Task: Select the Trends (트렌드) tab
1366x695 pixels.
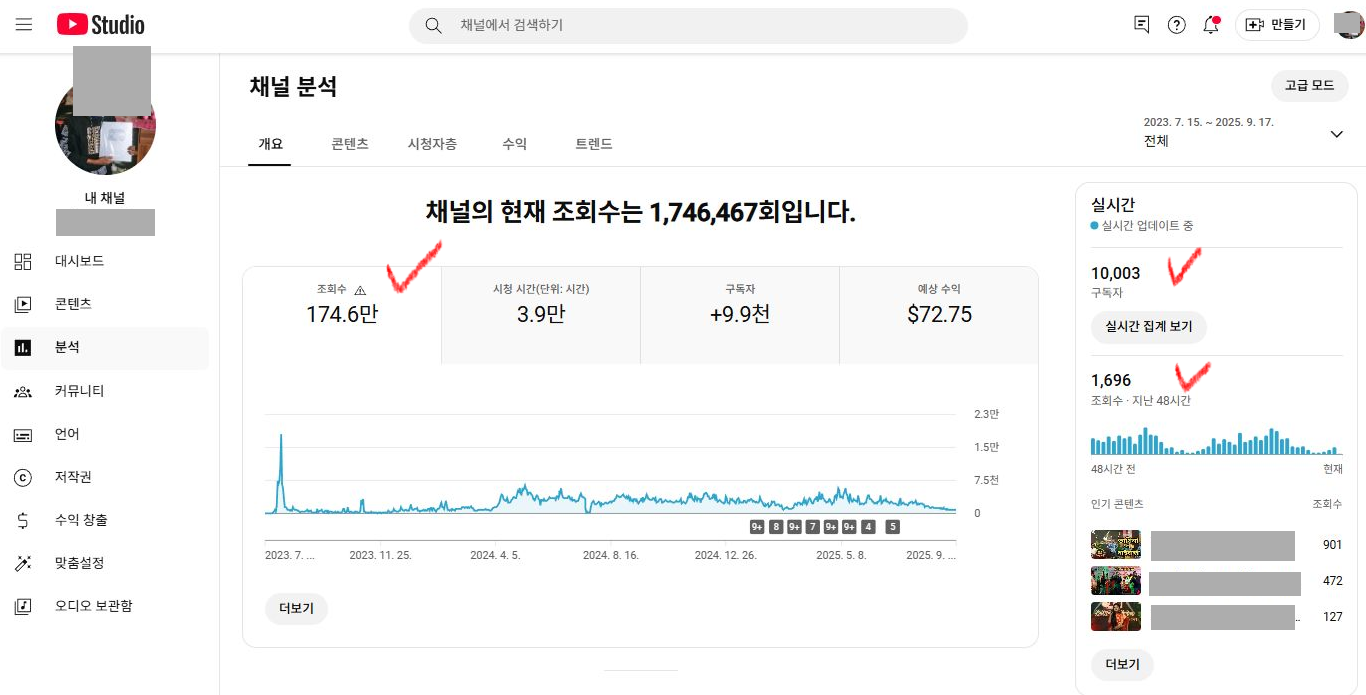Action: 593,144
